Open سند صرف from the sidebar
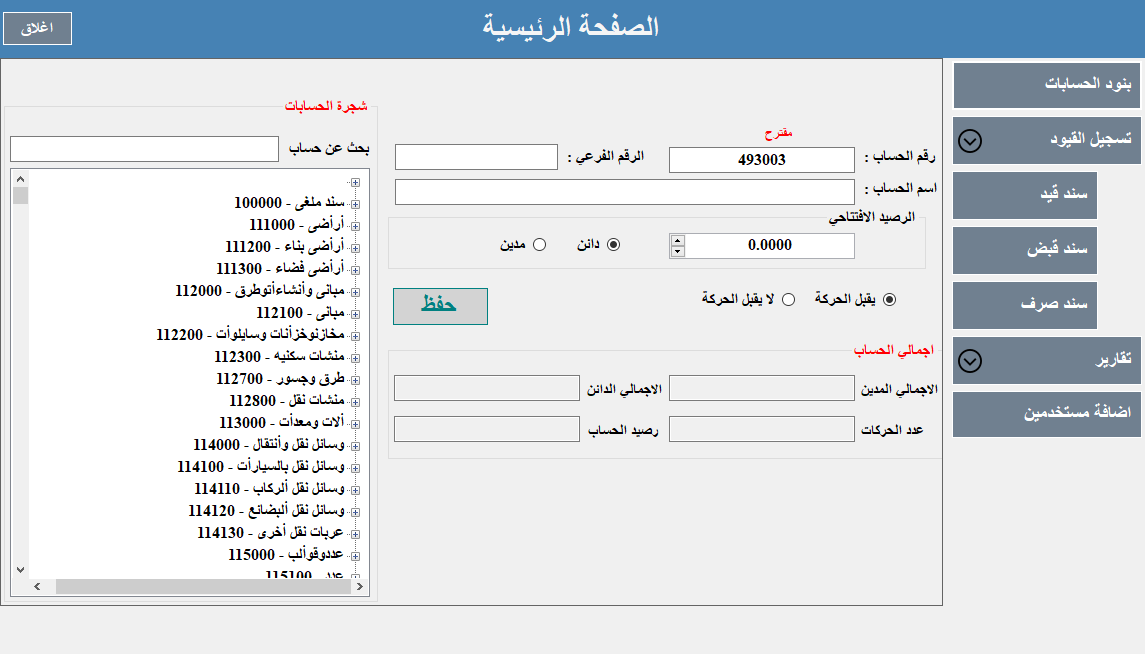This screenshot has height=654, width=1145. (x=1025, y=305)
